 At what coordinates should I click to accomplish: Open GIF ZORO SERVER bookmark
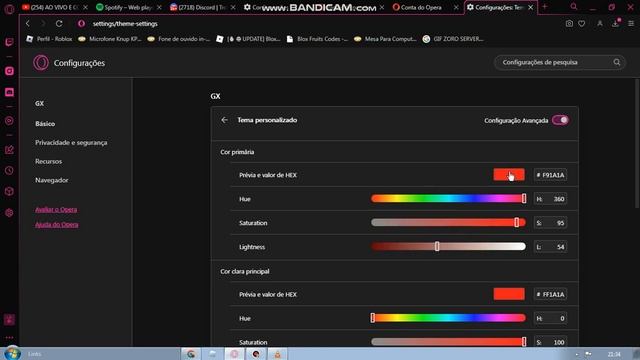click(x=453, y=39)
